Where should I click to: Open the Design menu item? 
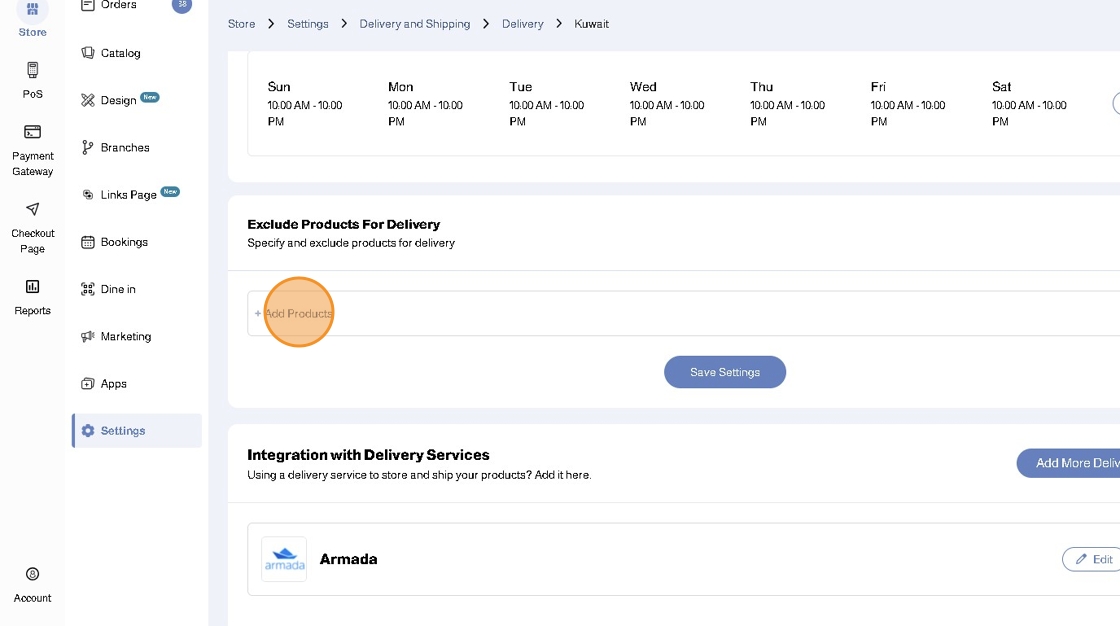coord(118,100)
